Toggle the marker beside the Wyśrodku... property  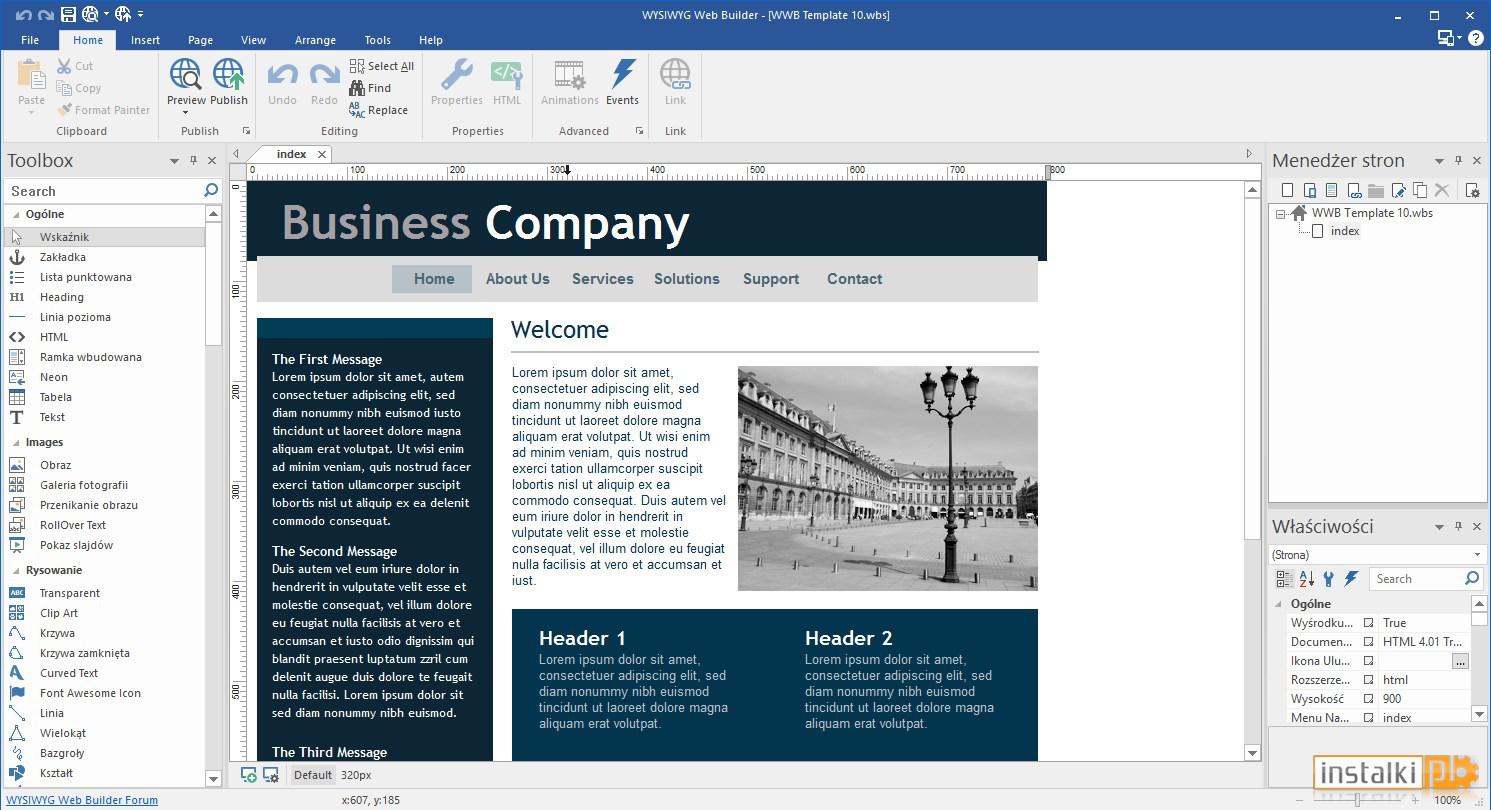click(1369, 623)
